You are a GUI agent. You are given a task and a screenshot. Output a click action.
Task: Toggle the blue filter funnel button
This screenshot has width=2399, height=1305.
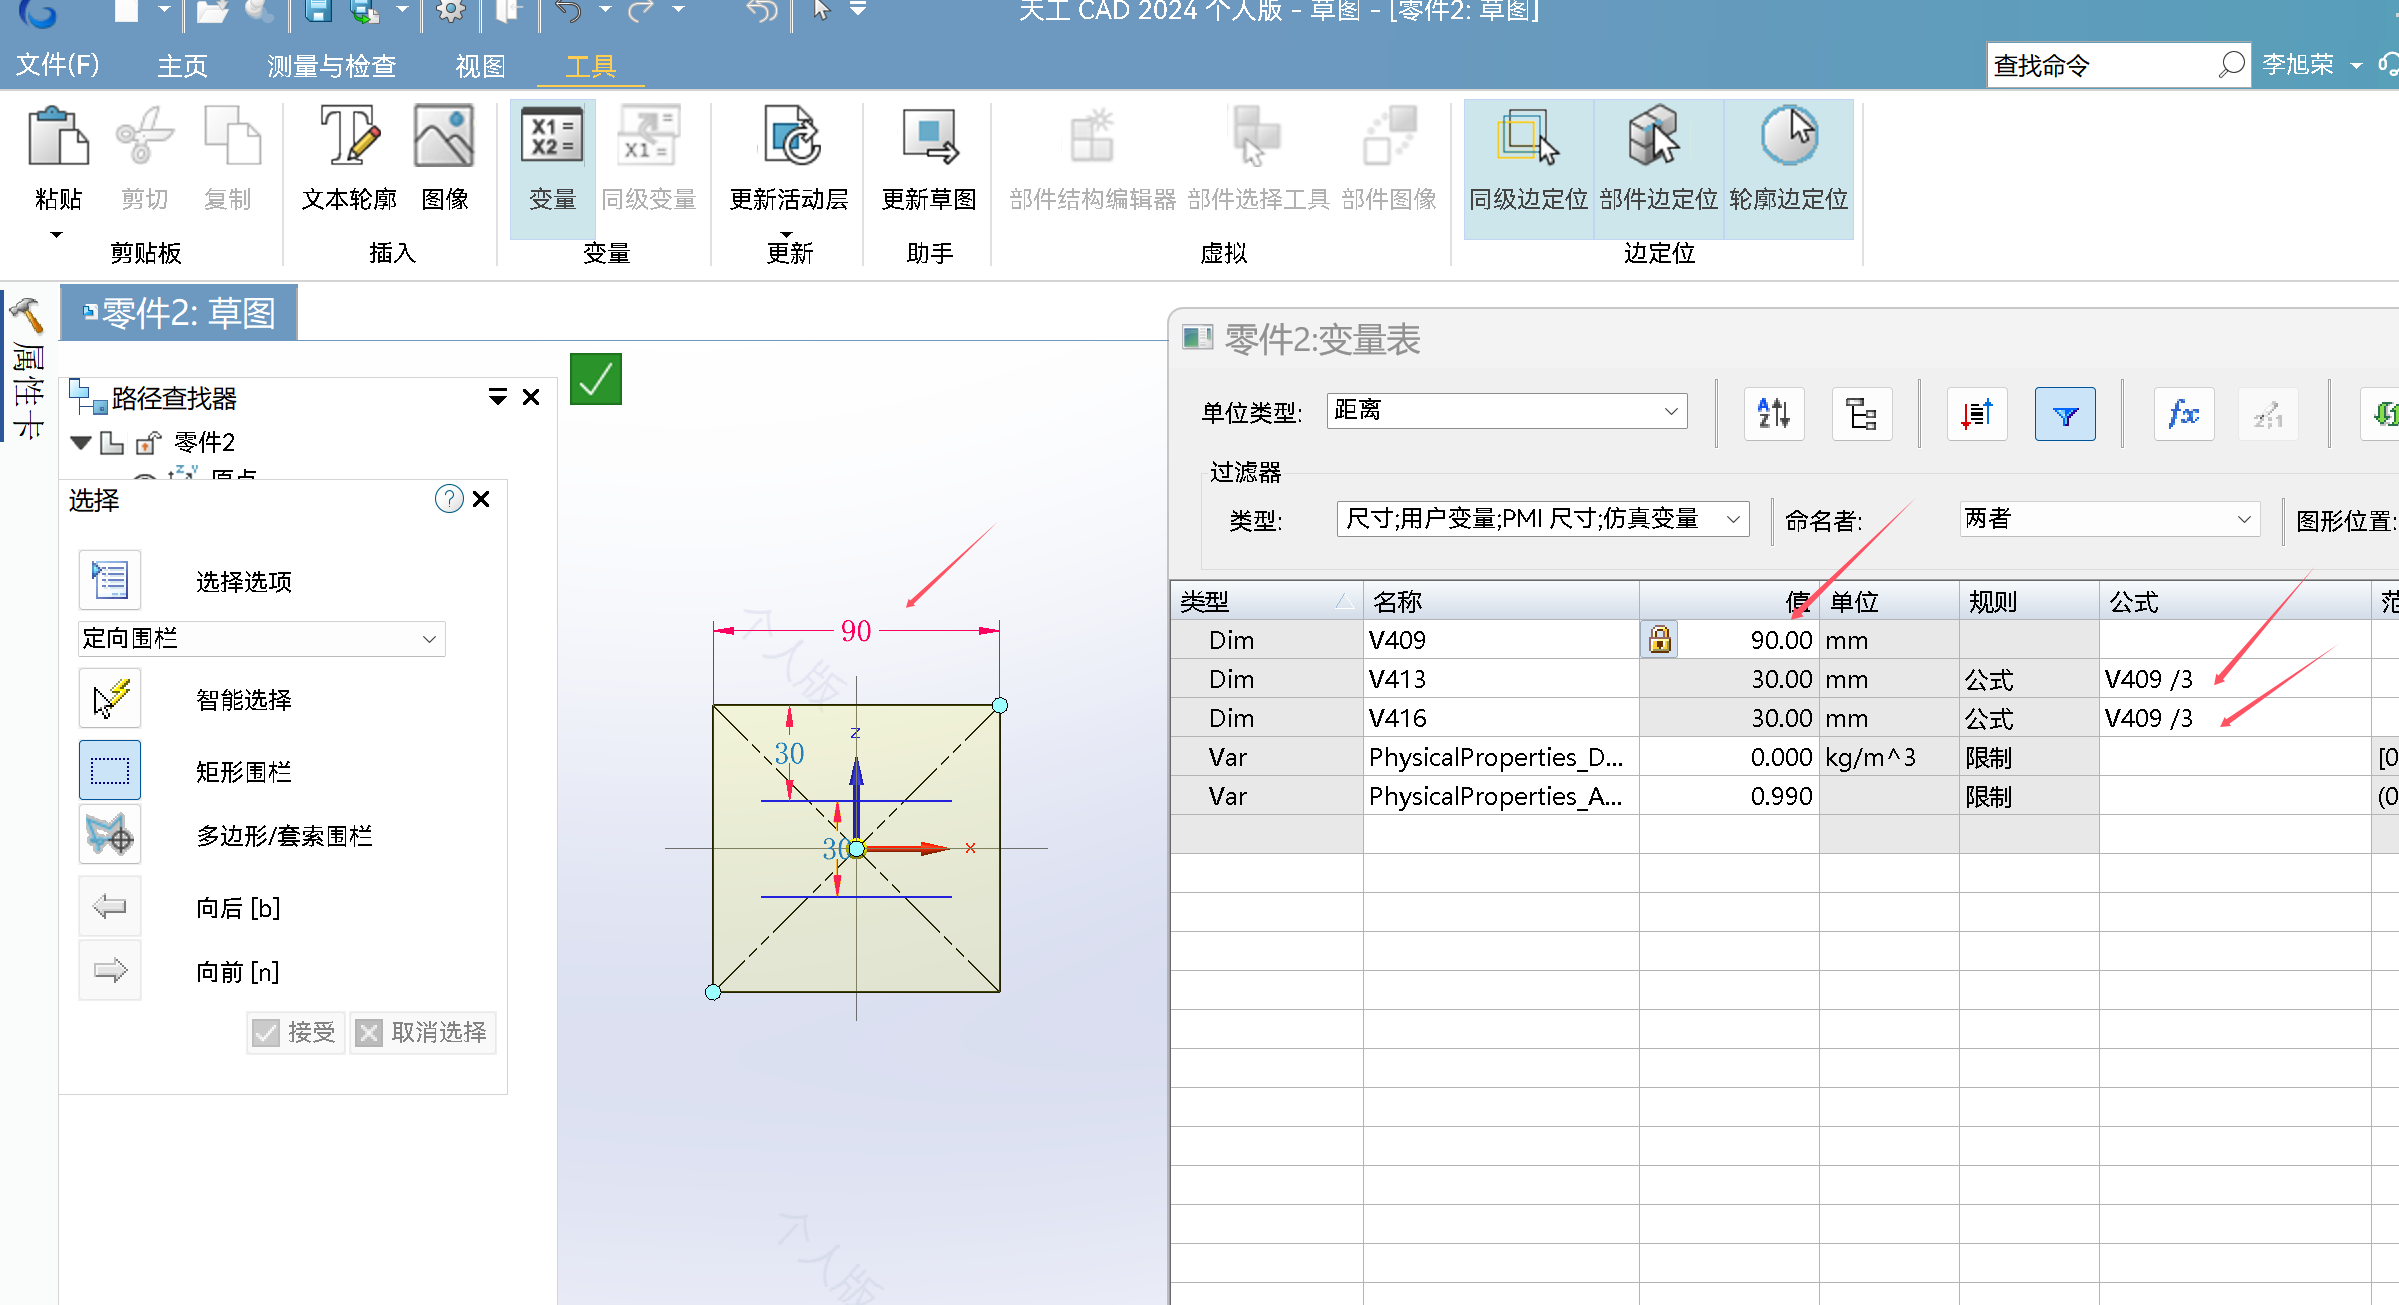2065,413
